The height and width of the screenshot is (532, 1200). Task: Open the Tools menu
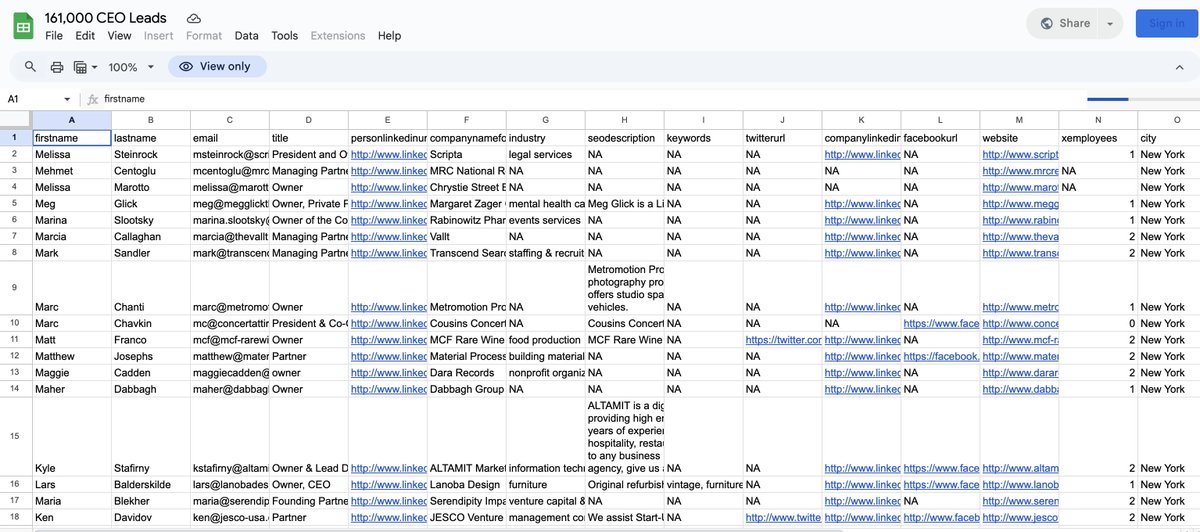click(x=285, y=35)
